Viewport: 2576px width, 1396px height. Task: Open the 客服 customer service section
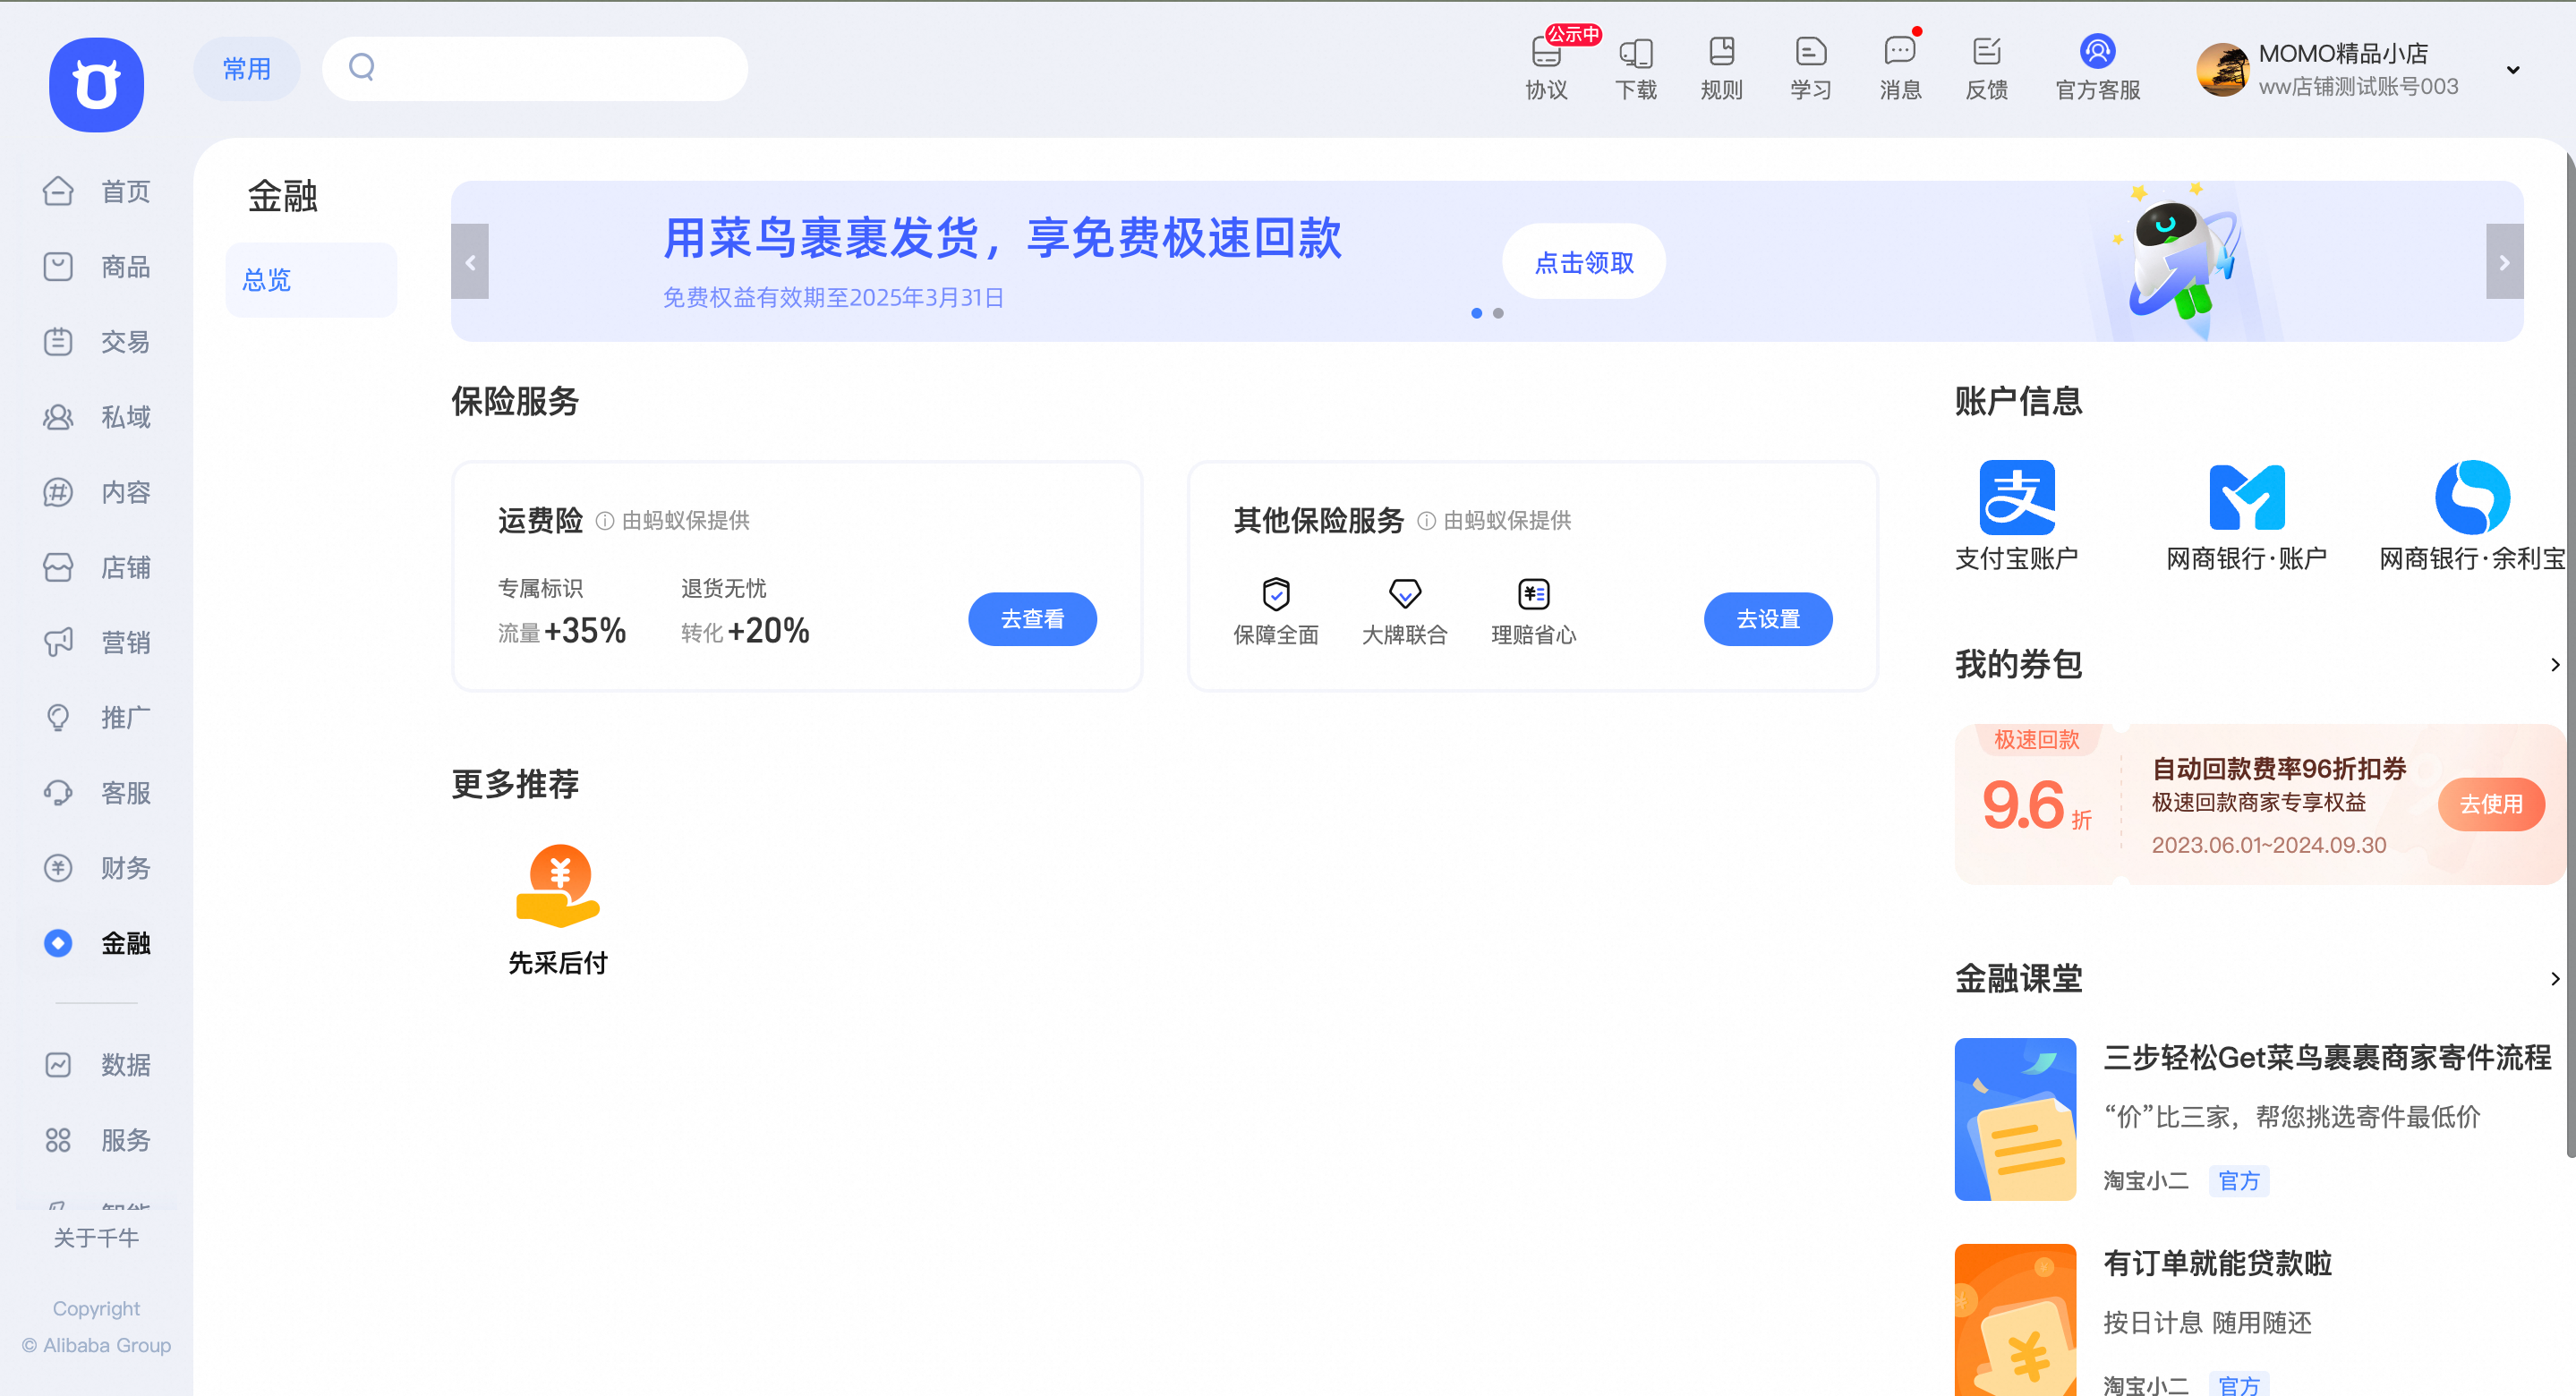[x=97, y=792]
